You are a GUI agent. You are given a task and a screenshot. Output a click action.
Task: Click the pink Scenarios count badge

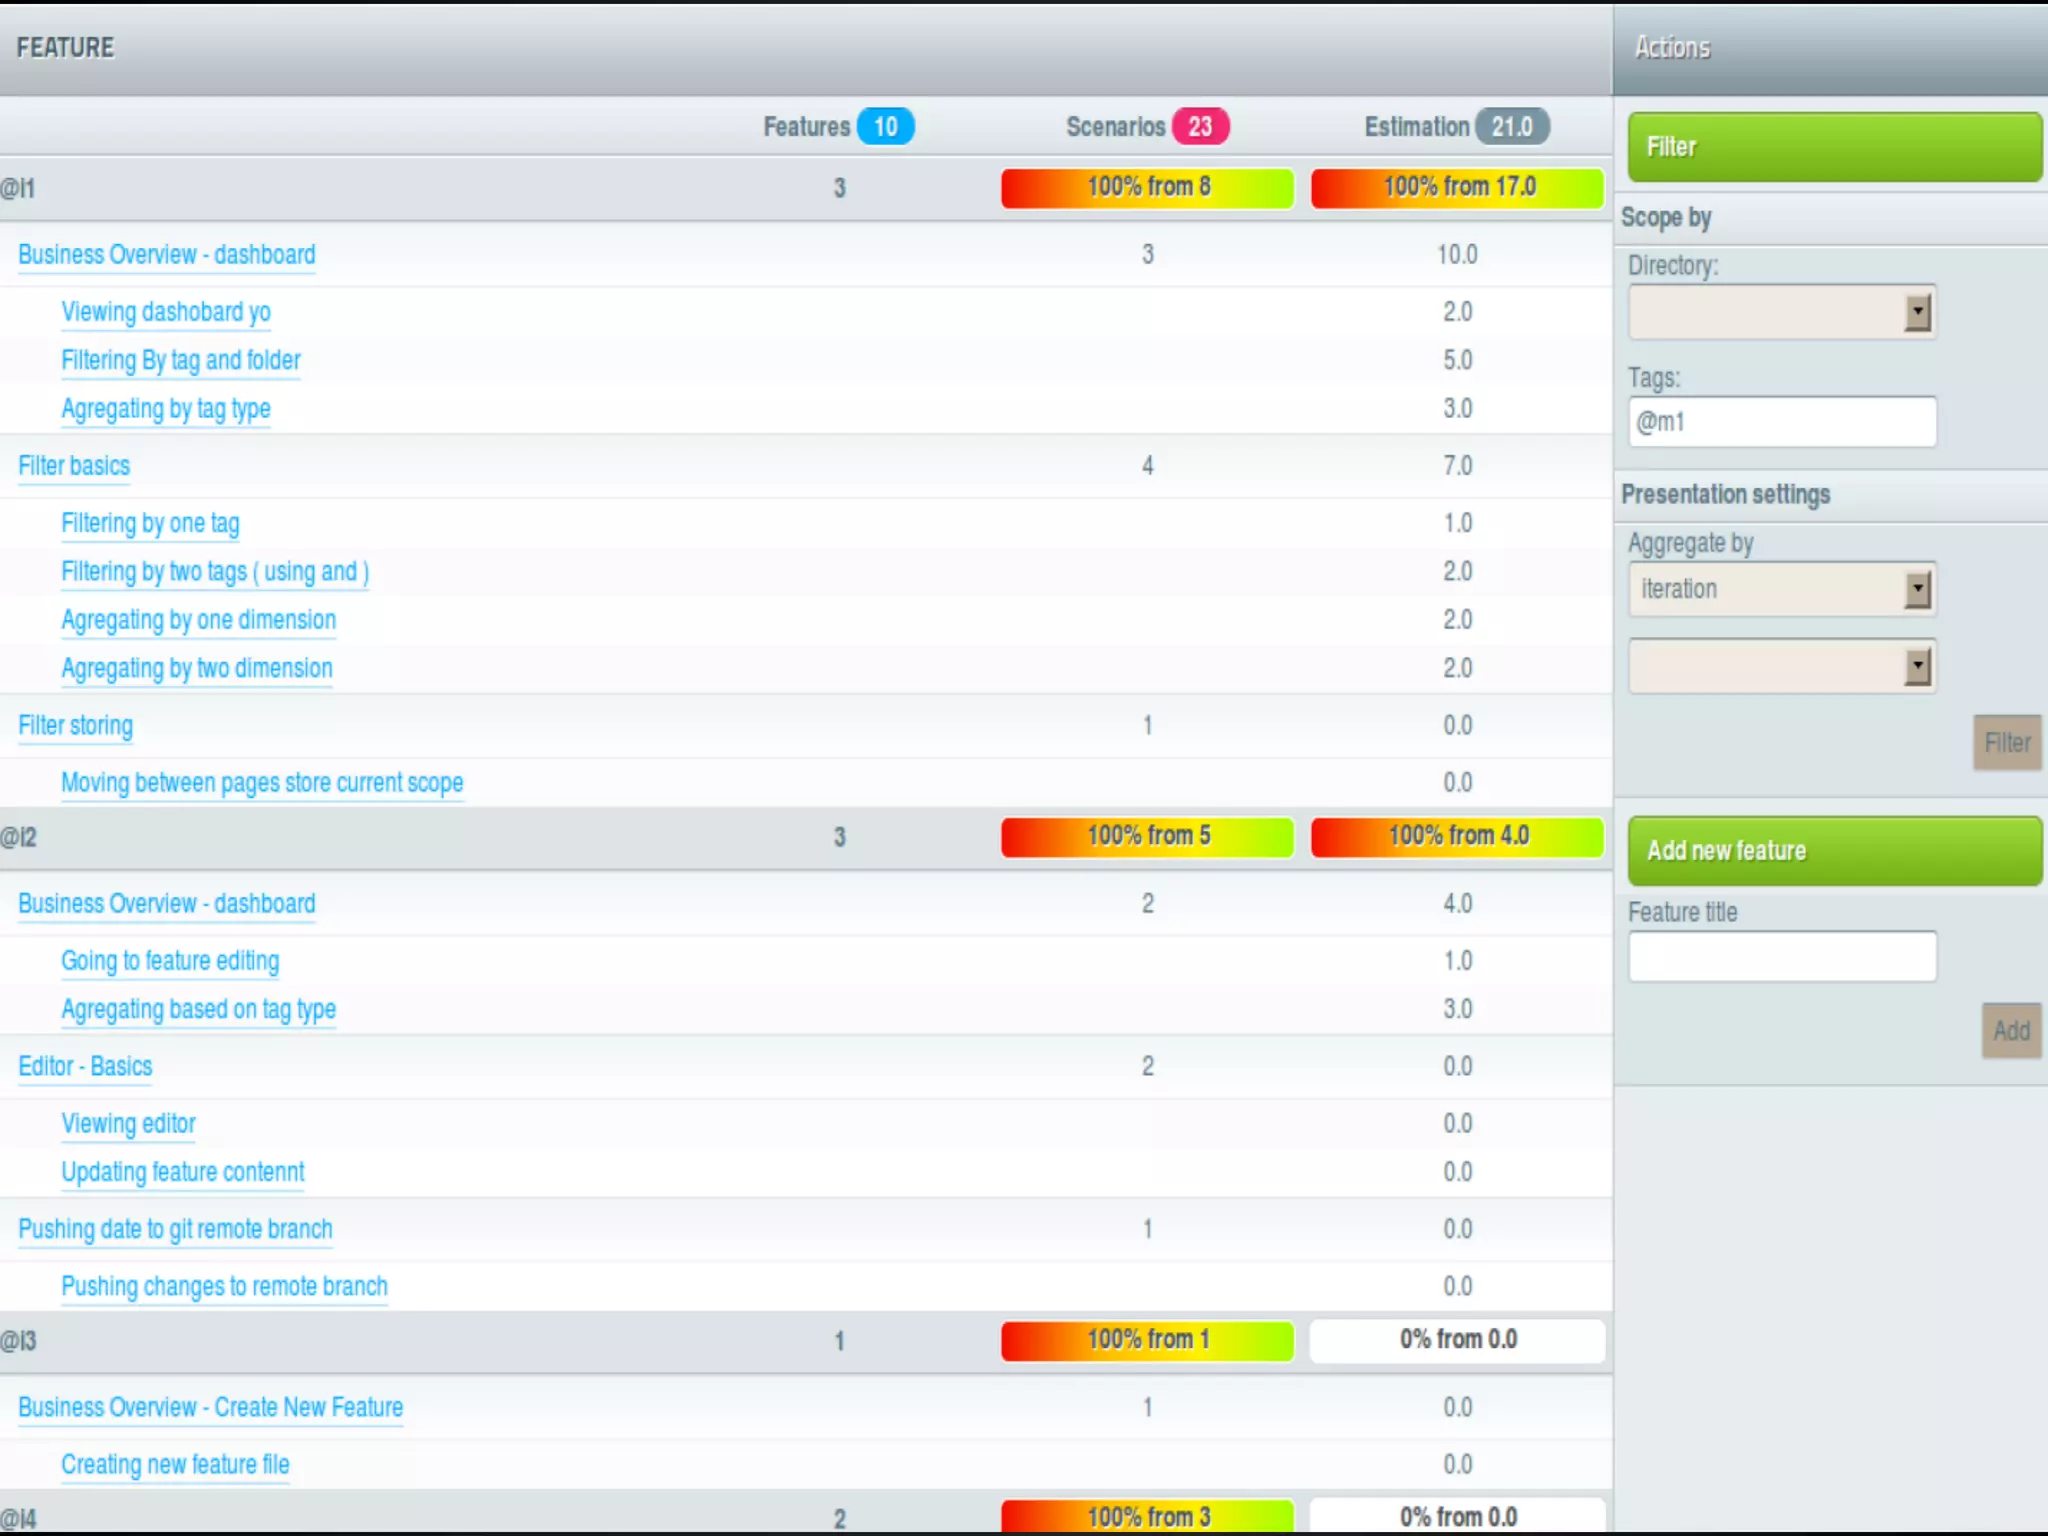pyautogui.click(x=1200, y=127)
